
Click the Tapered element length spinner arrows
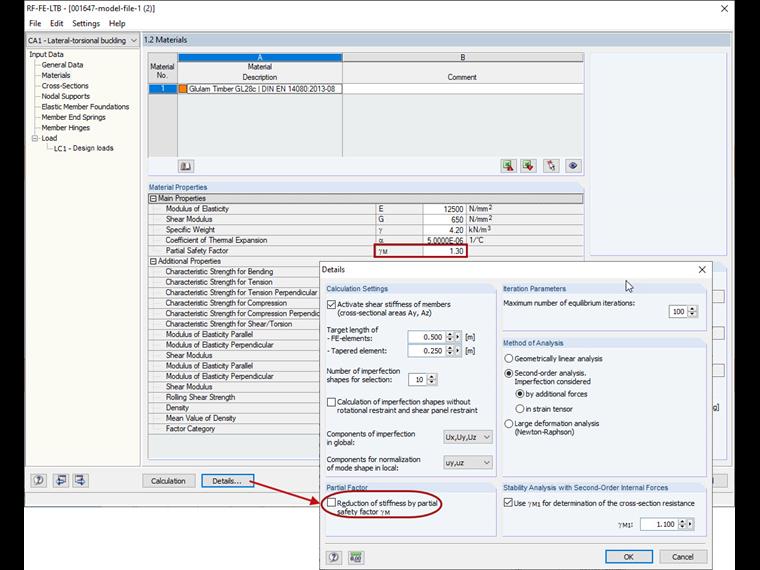(450, 350)
